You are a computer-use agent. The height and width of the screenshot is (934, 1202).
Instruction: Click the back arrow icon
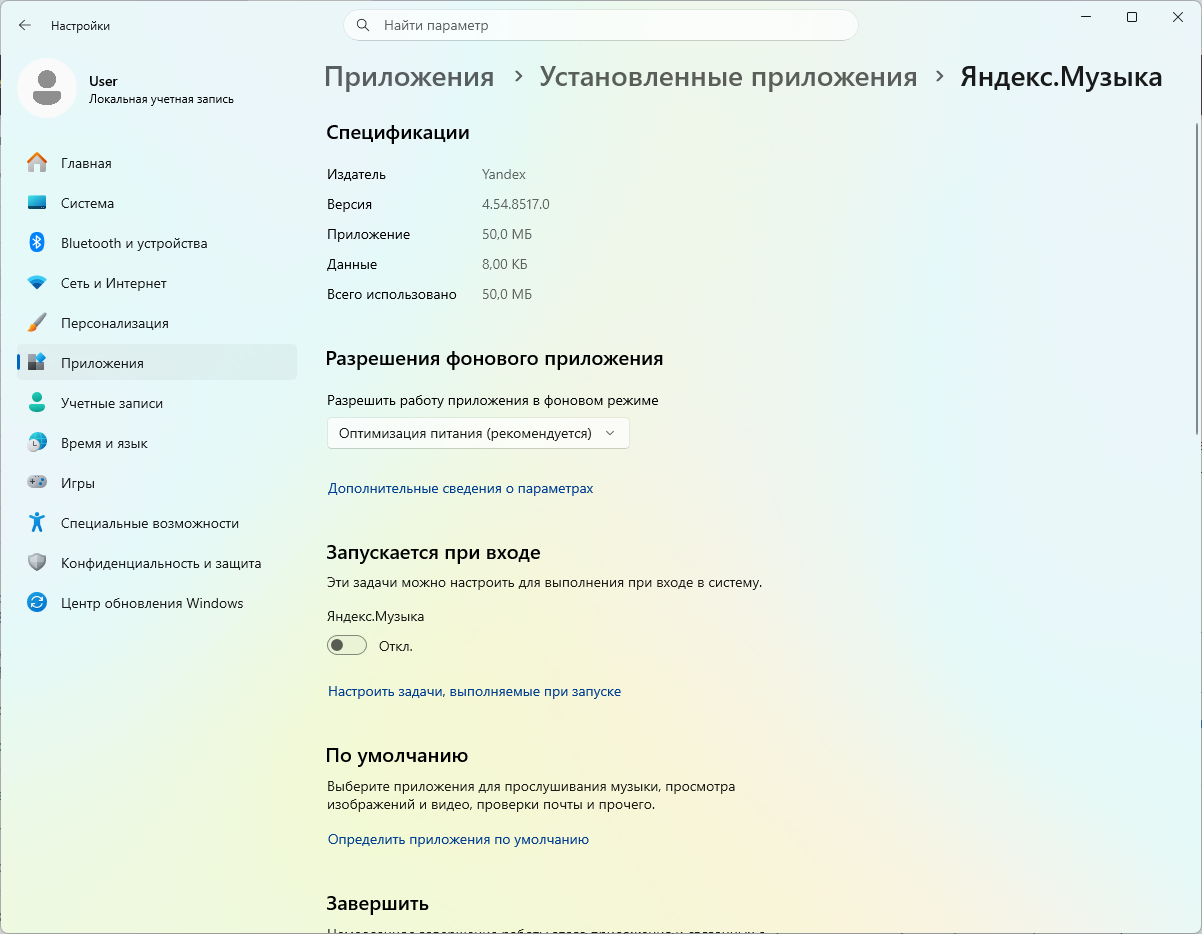click(25, 25)
